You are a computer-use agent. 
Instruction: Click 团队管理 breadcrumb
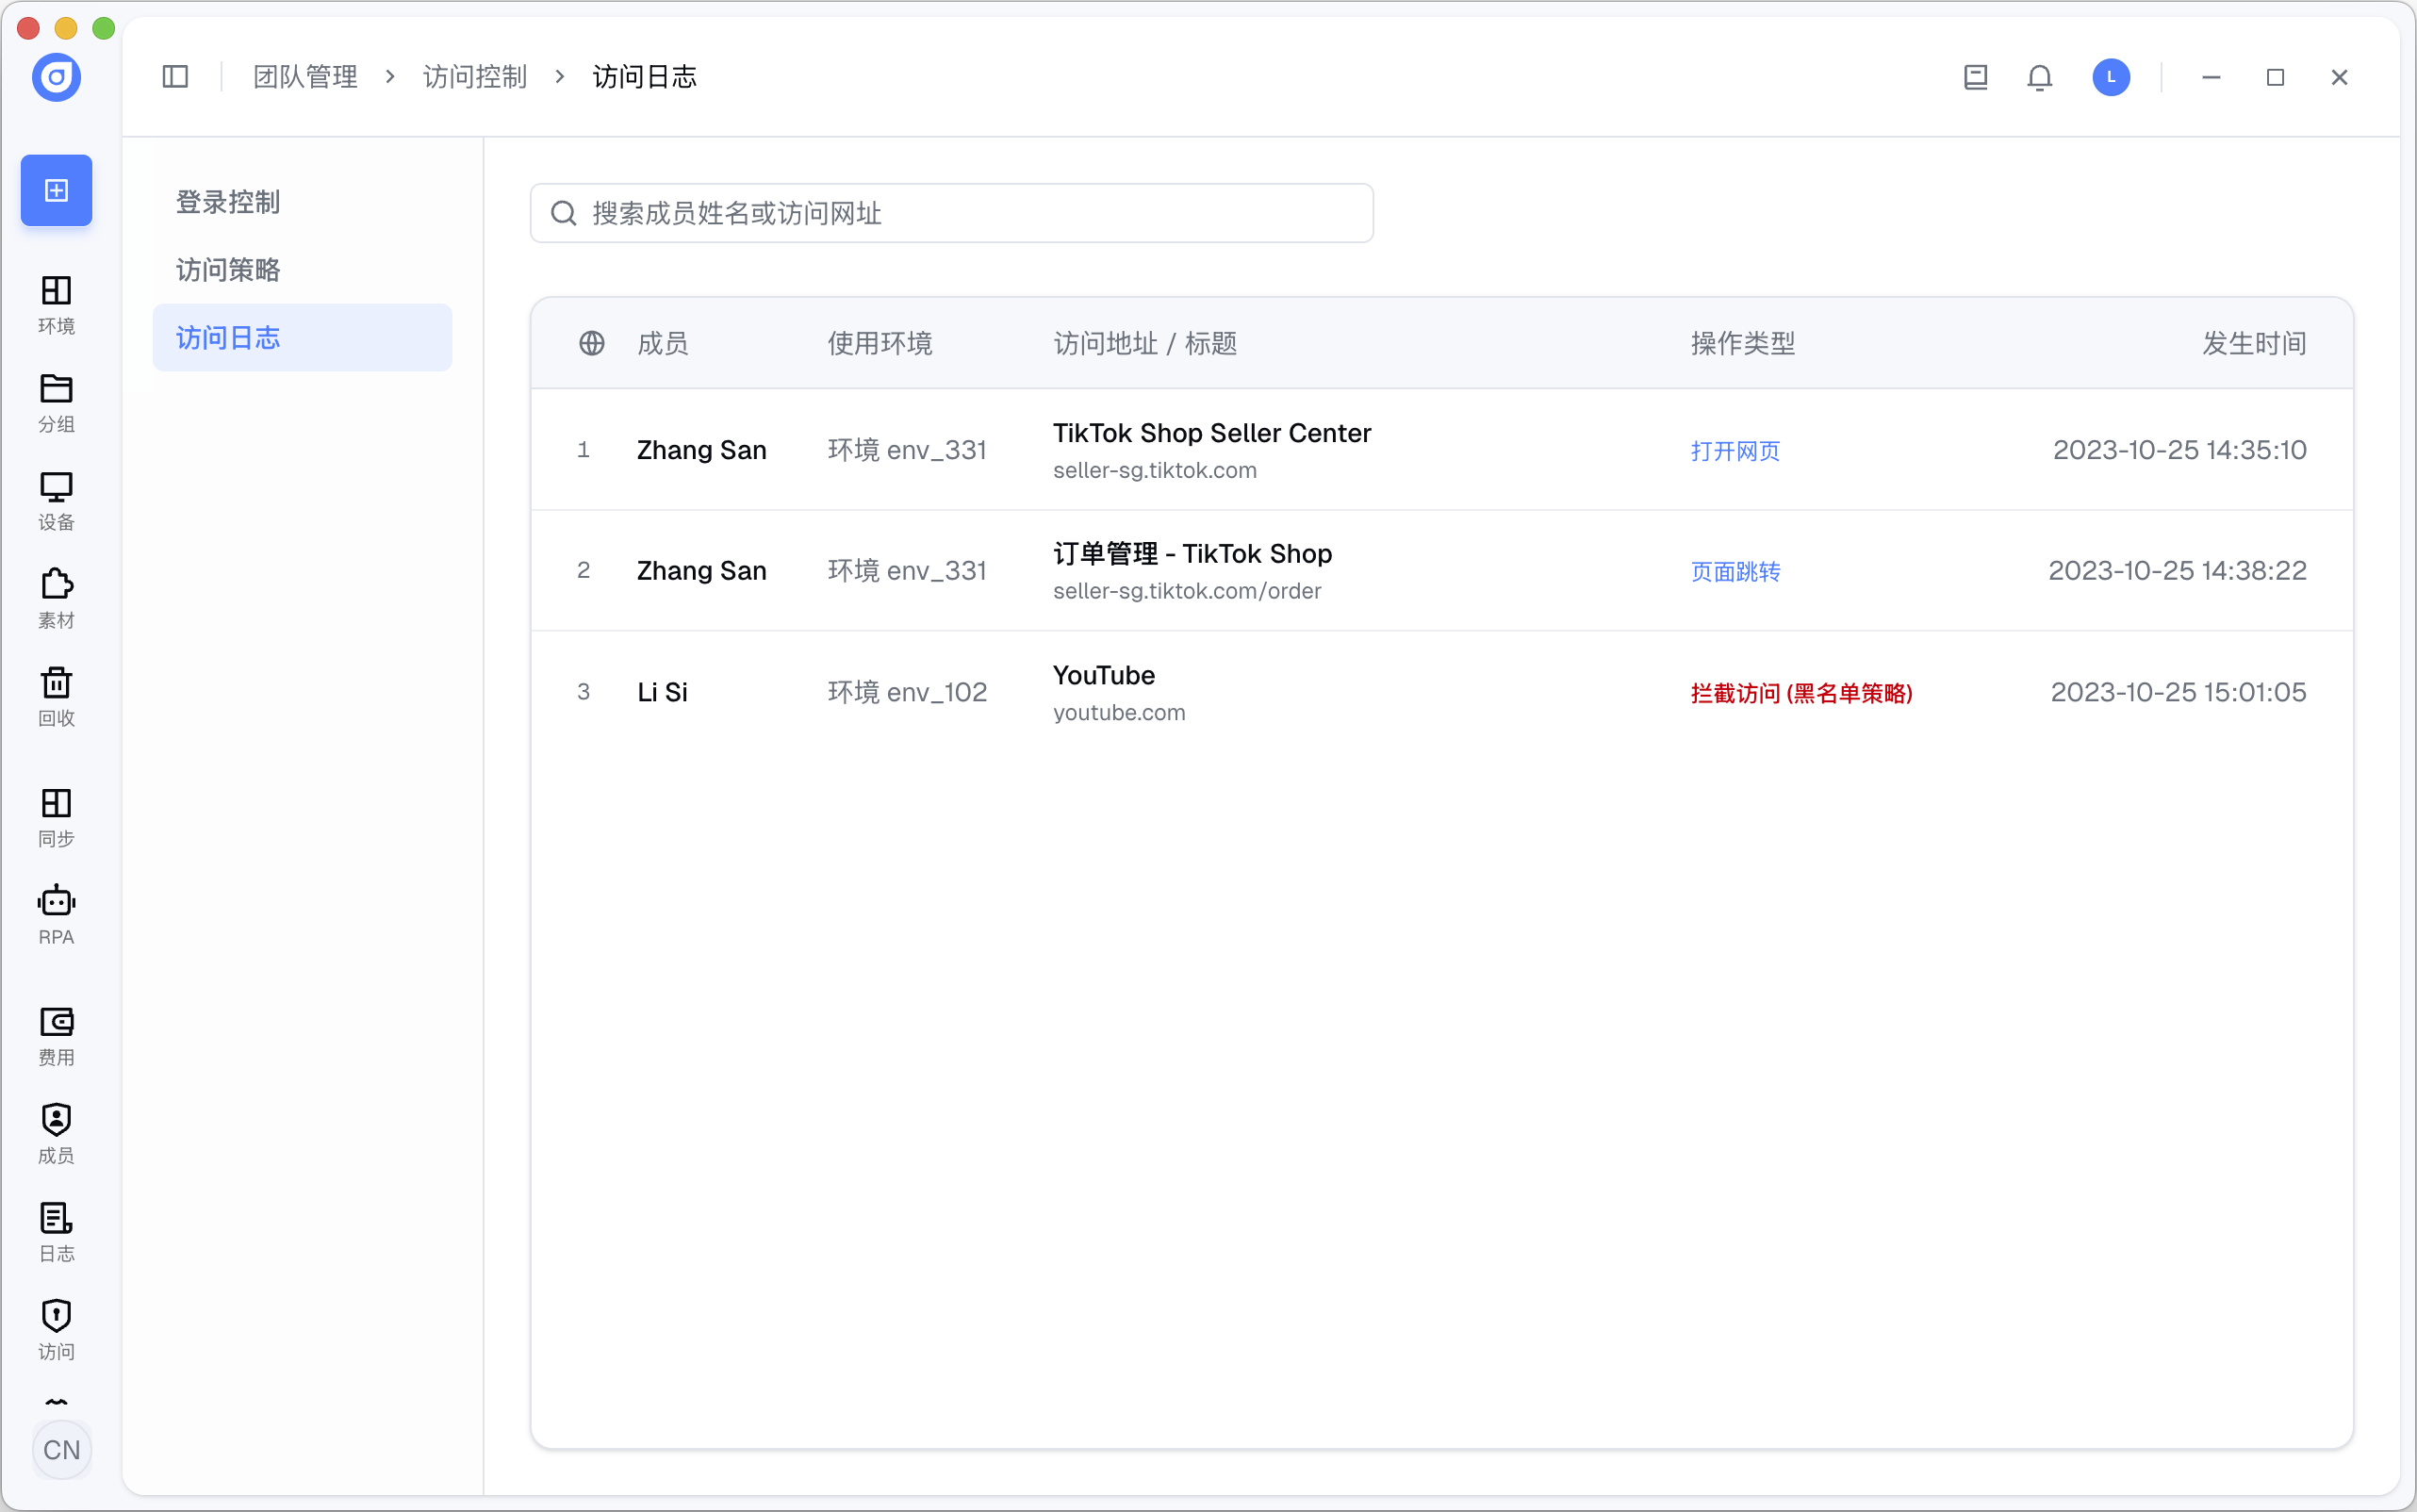click(x=305, y=77)
